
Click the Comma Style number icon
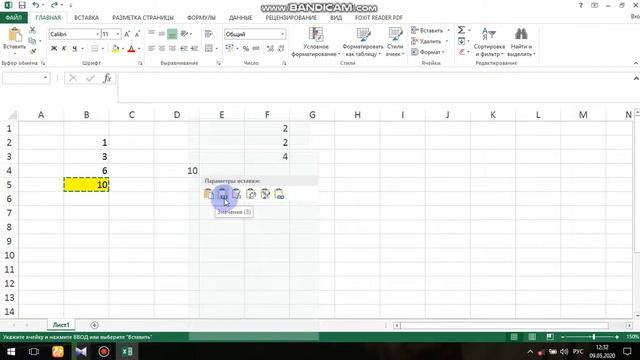pos(256,49)
